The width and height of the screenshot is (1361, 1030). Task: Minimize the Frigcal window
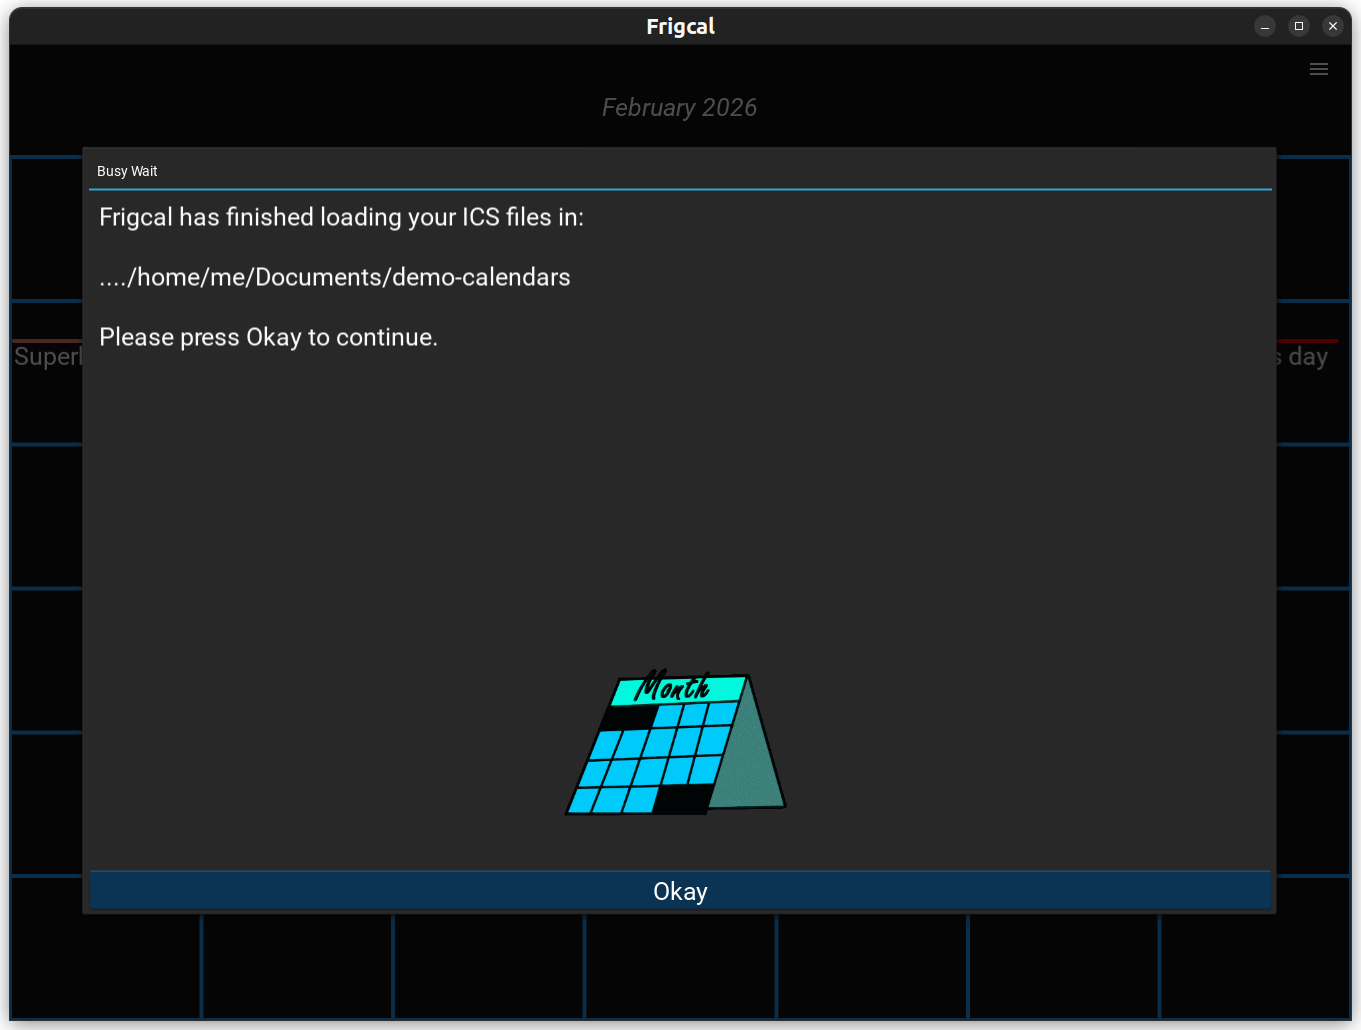coord(1264,26)
